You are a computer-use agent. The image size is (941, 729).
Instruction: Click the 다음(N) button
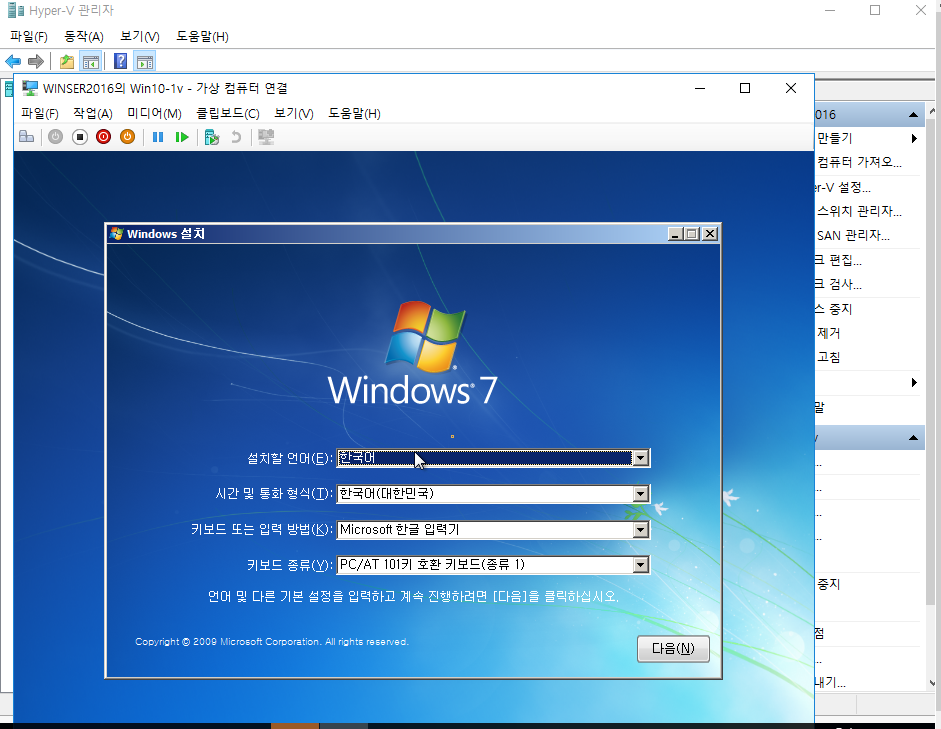(x=673, y=649)
